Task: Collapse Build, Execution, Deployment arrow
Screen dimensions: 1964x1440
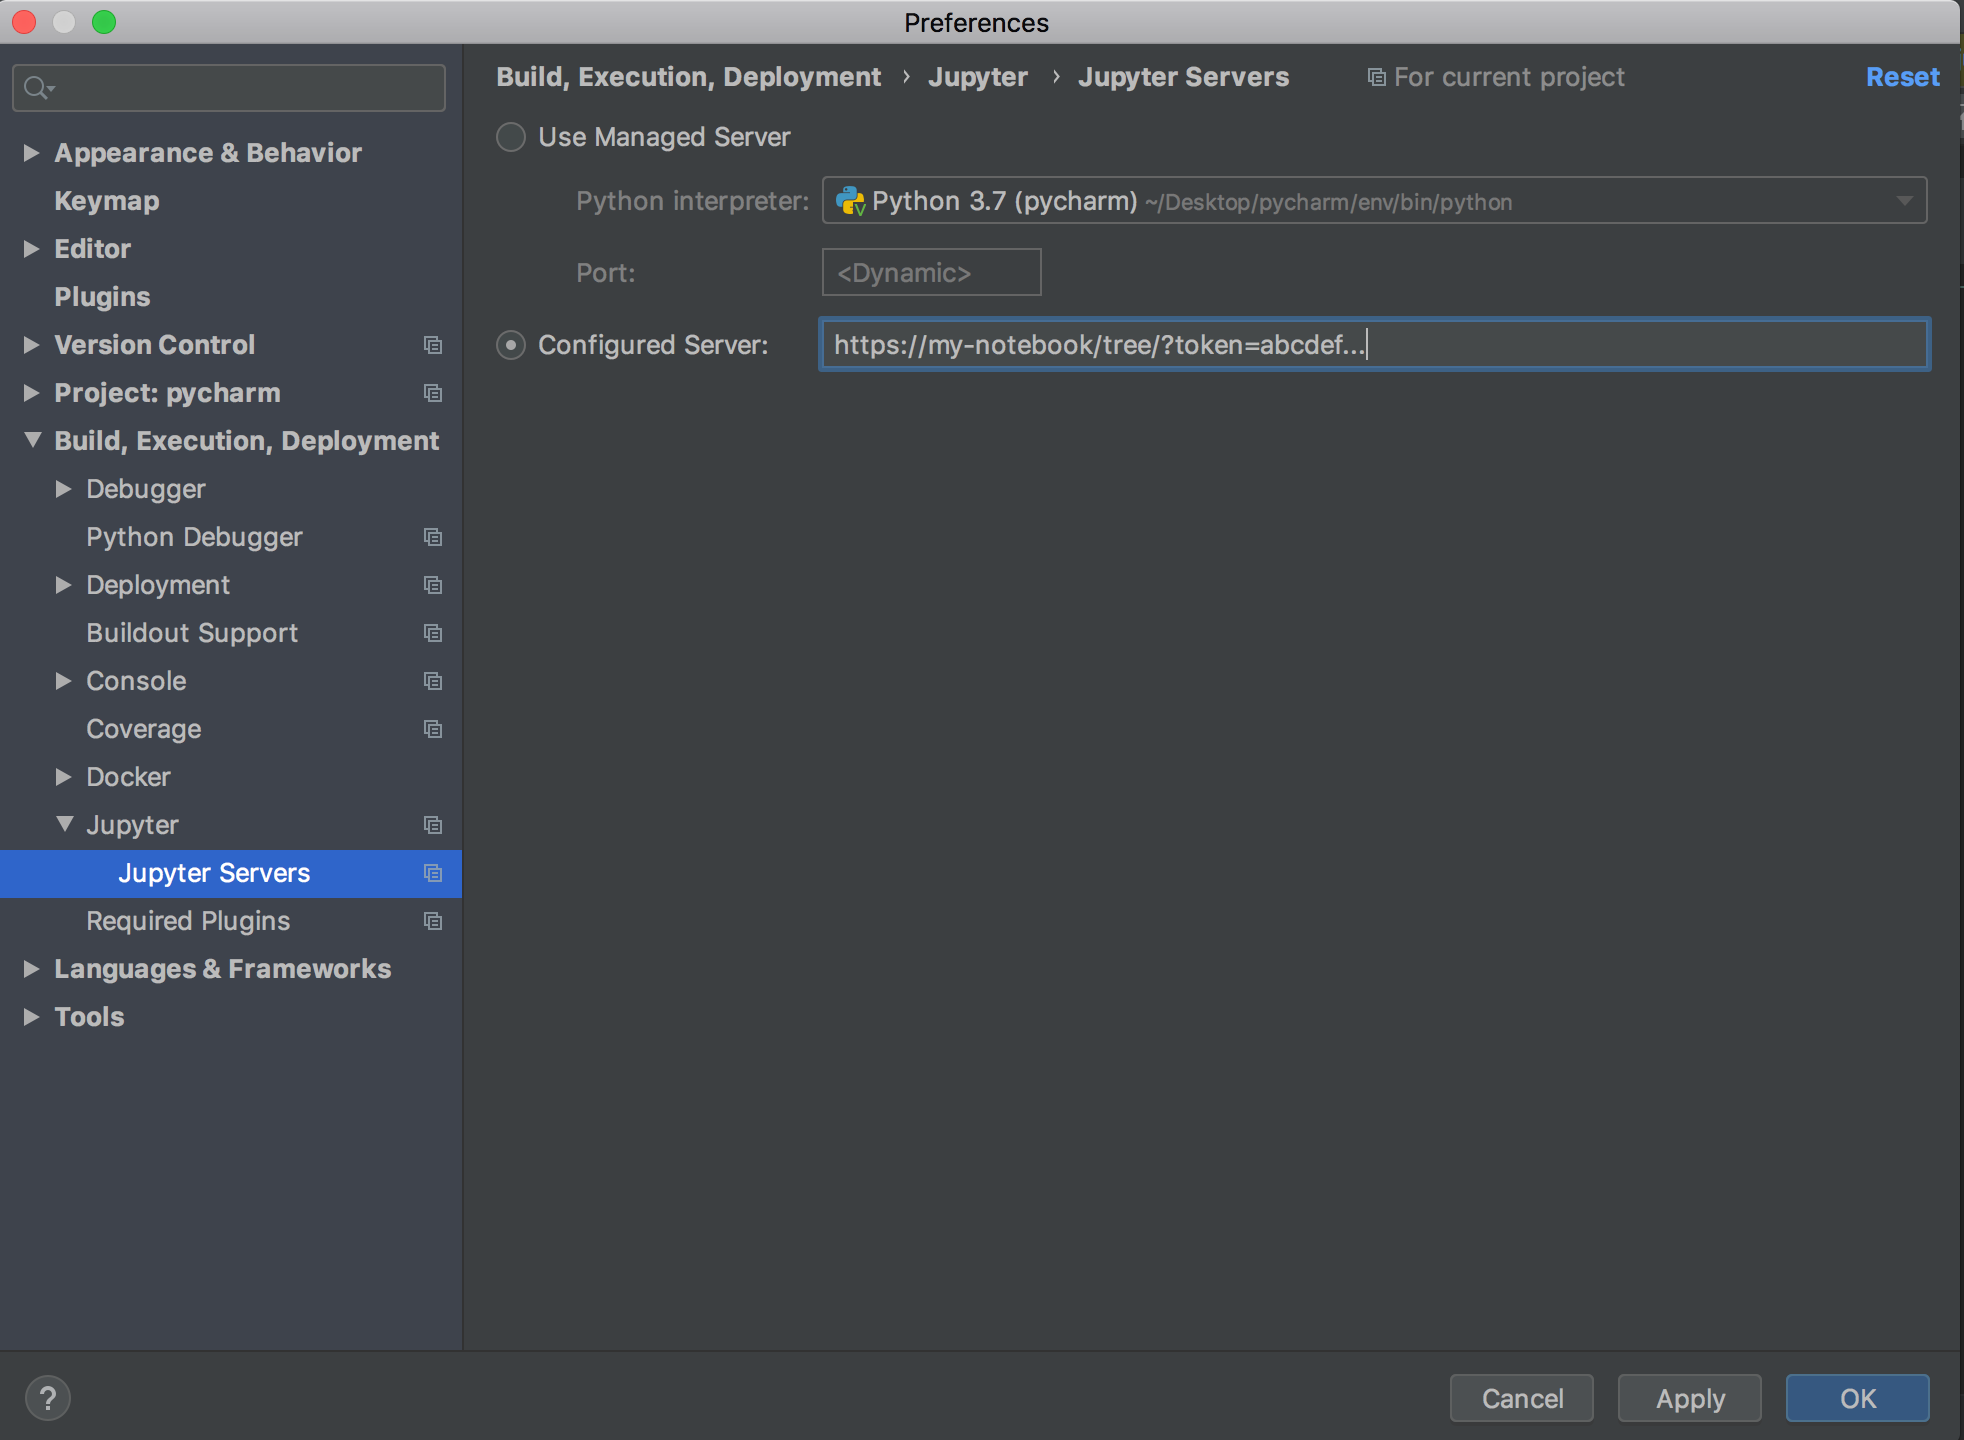Action: [32, 440]
